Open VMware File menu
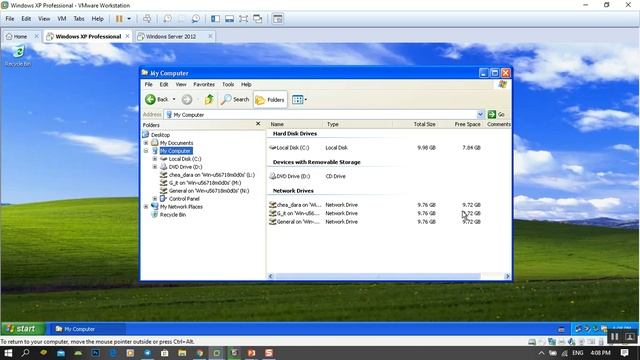The width and height of the screenshot is (640, 360). [10, 19]
